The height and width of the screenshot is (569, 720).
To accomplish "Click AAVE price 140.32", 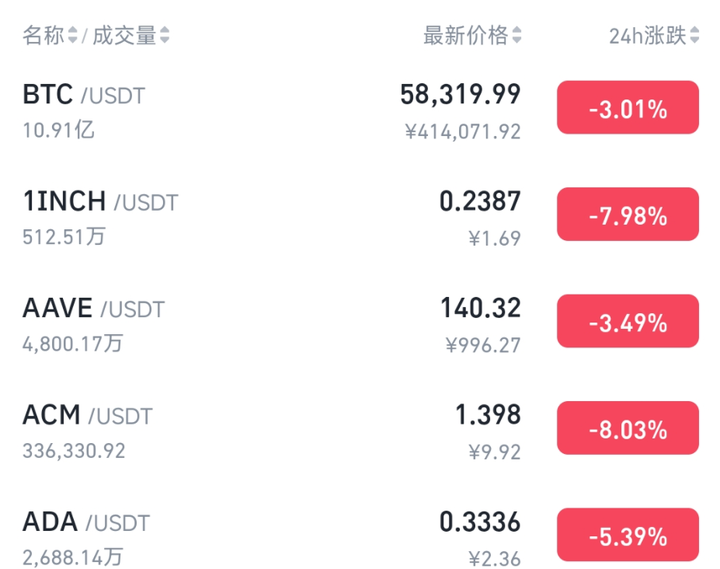I will point(480,308).
